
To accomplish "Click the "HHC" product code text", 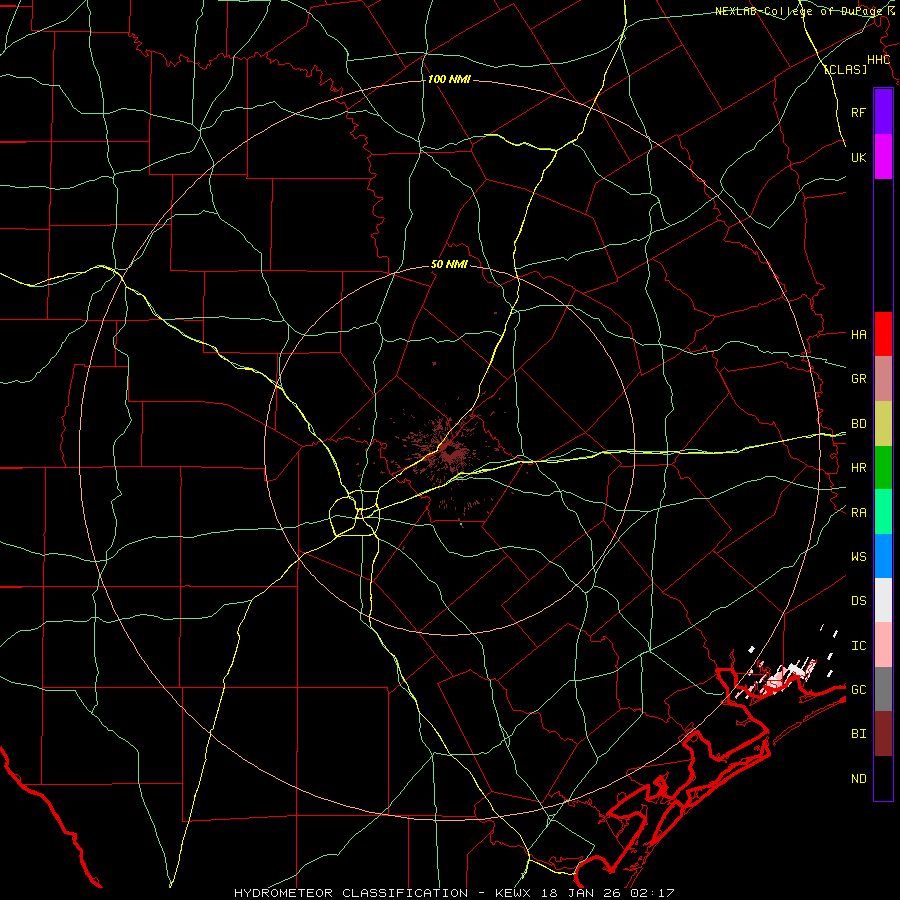I will [x=878, y=60].
